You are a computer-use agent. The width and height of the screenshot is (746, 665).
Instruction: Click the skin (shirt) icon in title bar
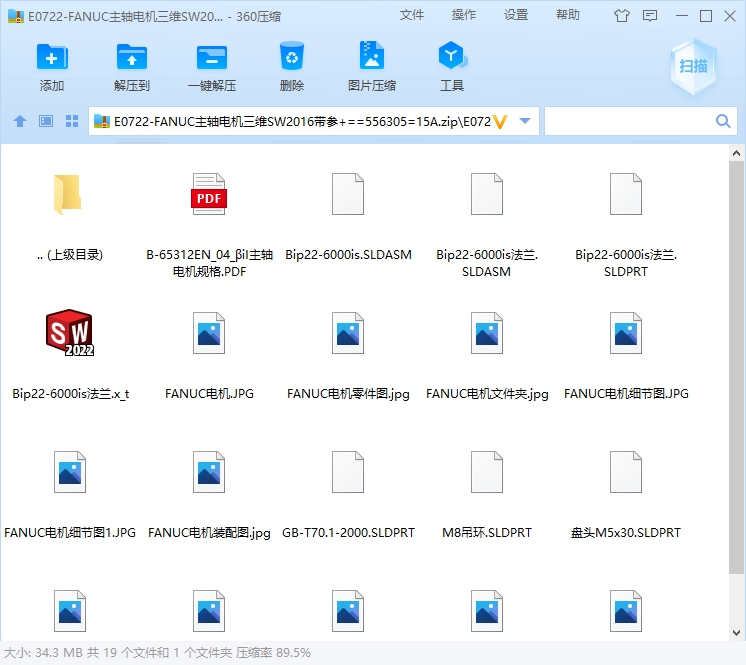click(621, 16)
